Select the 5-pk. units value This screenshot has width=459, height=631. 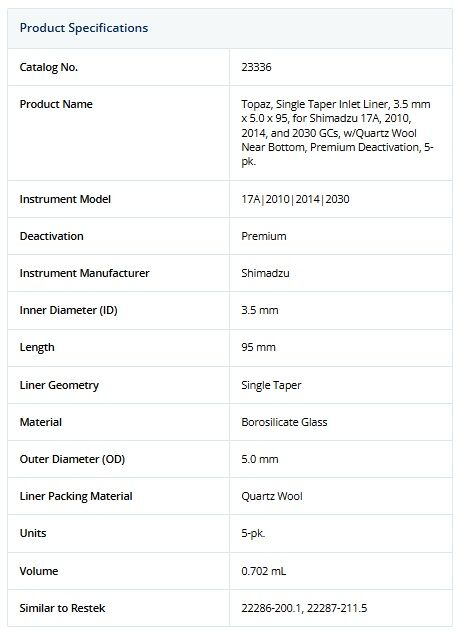253,533
